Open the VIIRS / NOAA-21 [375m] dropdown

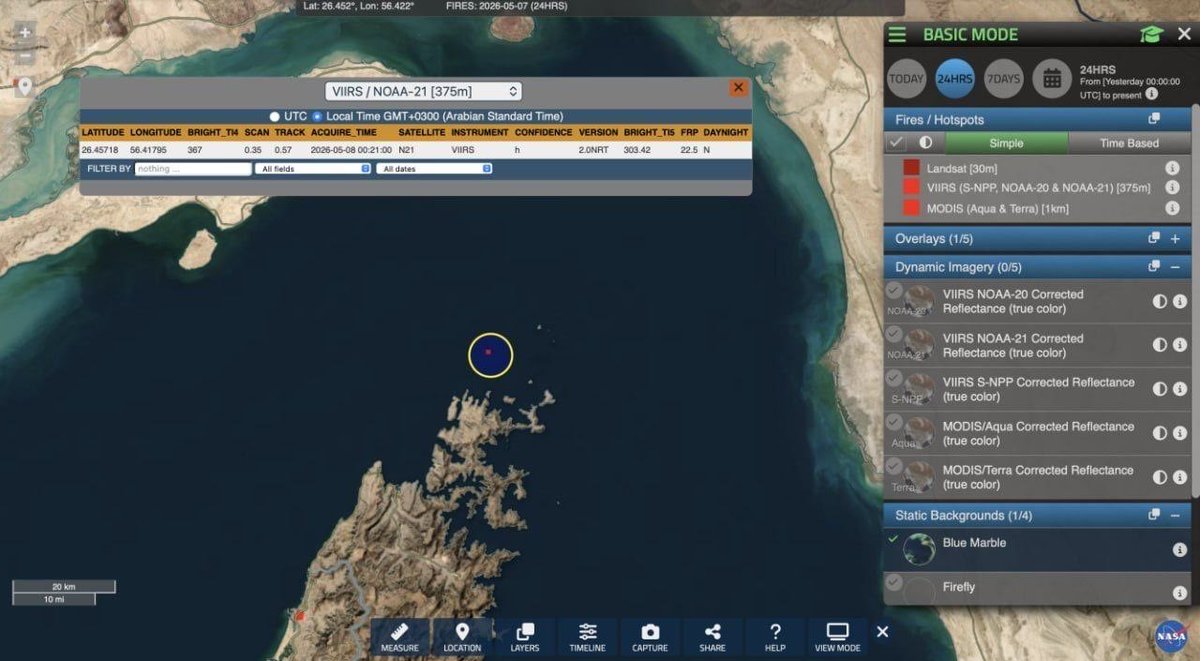tap(423, 91)
